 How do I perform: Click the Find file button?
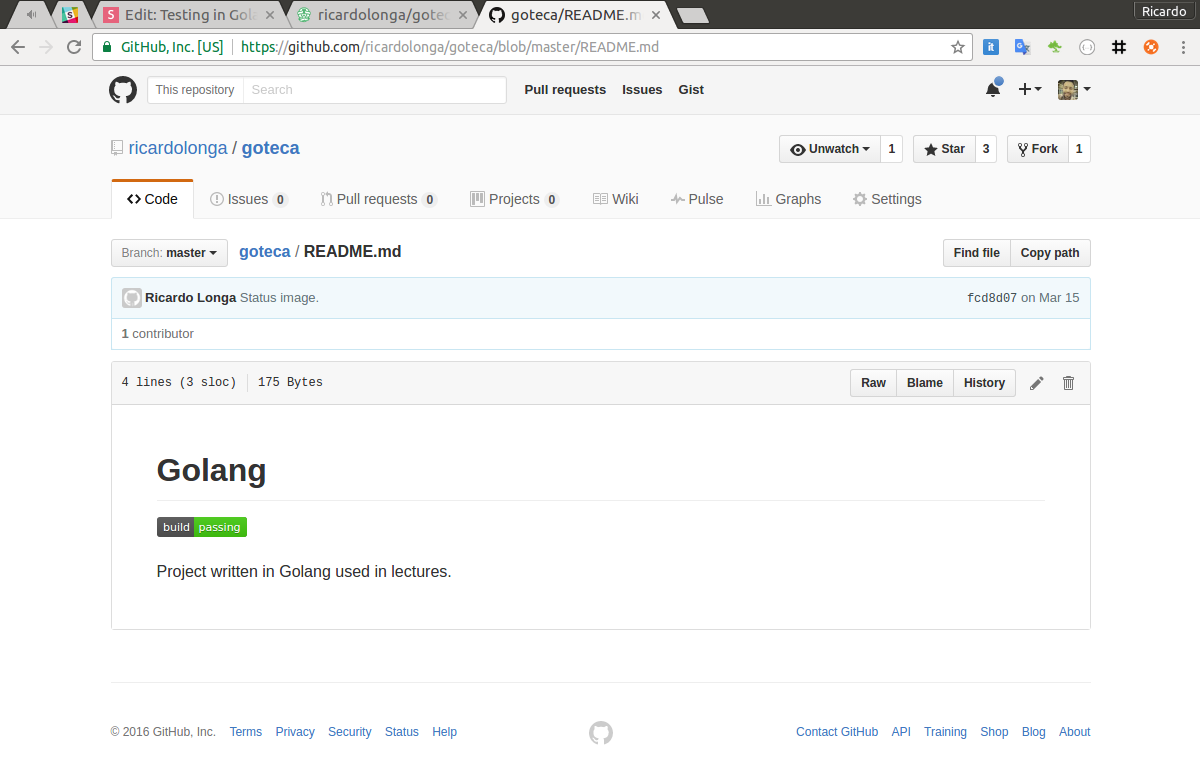[977, 253]
